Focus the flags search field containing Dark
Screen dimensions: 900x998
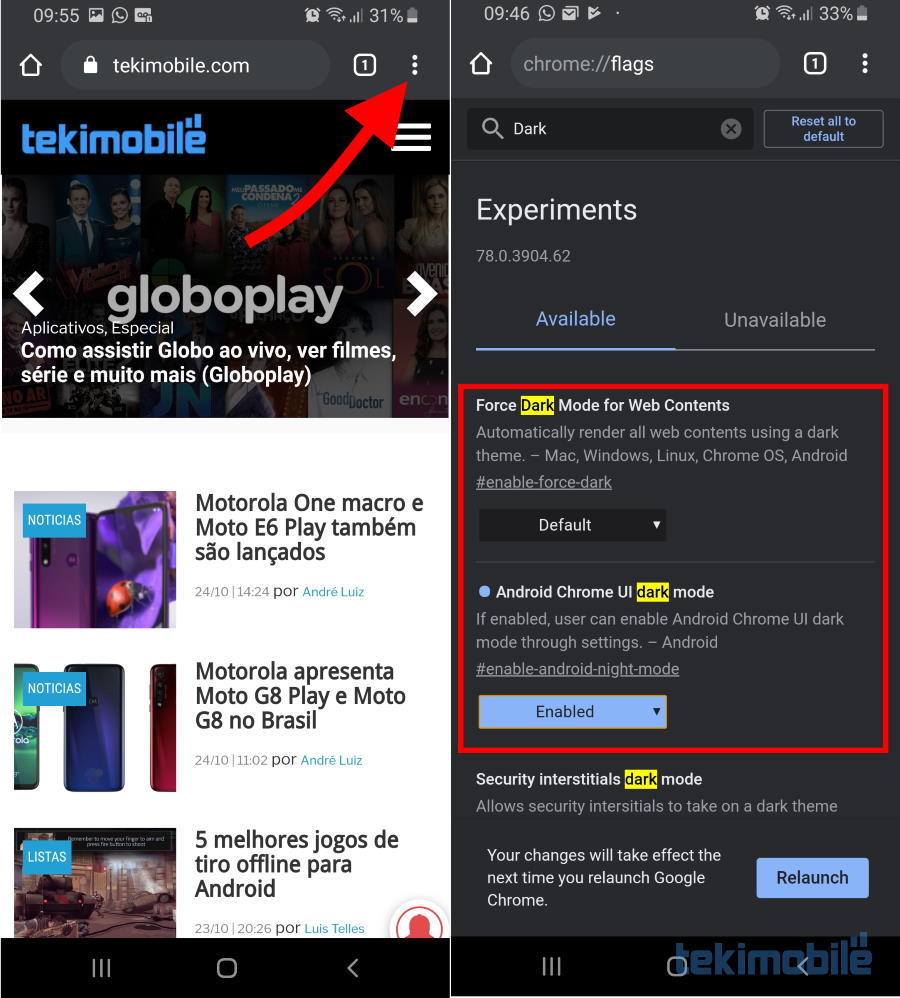pos(610,129)
